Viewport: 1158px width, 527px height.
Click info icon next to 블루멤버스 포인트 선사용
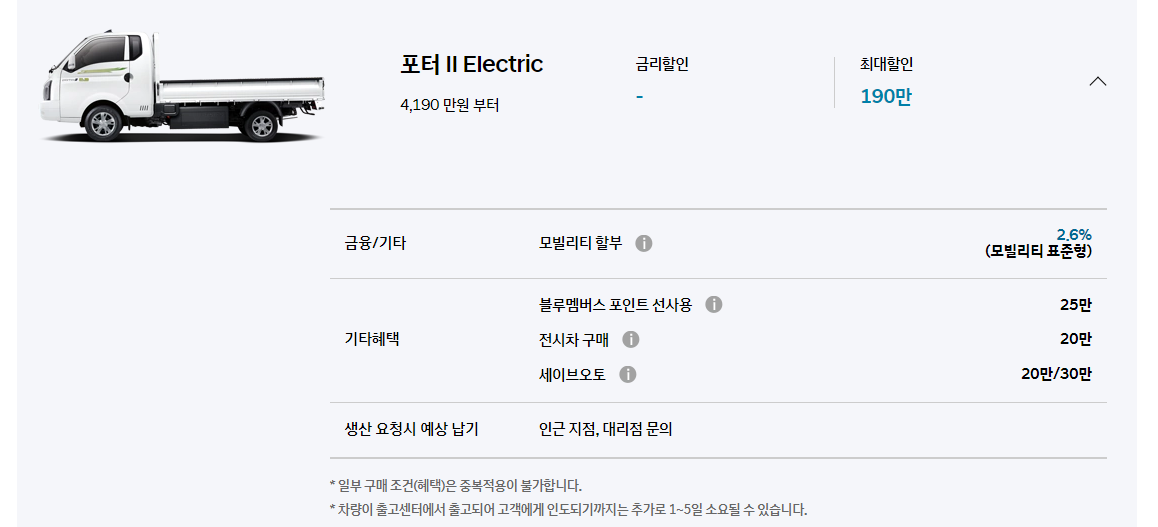(x=713, y=305)
